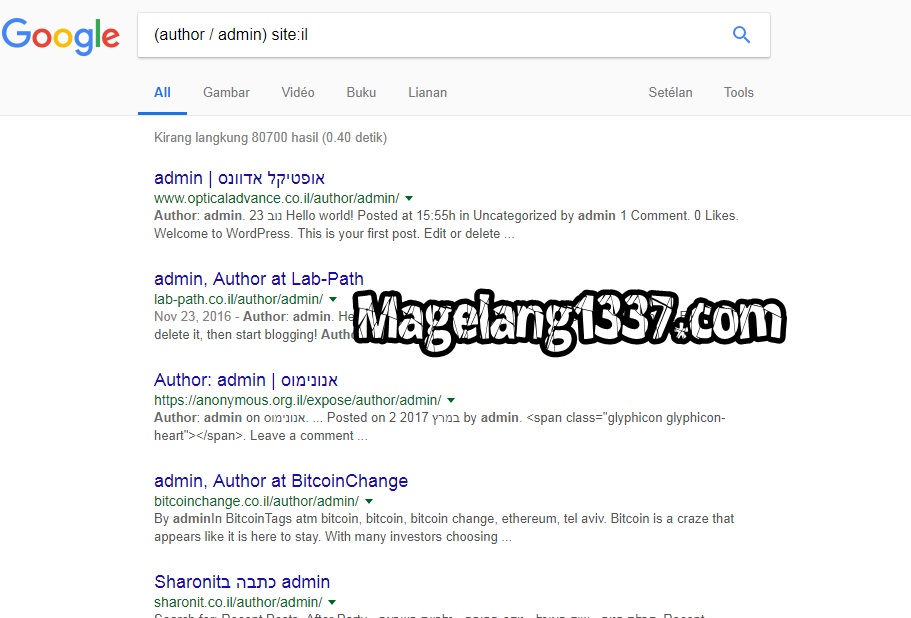
Task: Open the Lianan tab
Action: (427, 92)
